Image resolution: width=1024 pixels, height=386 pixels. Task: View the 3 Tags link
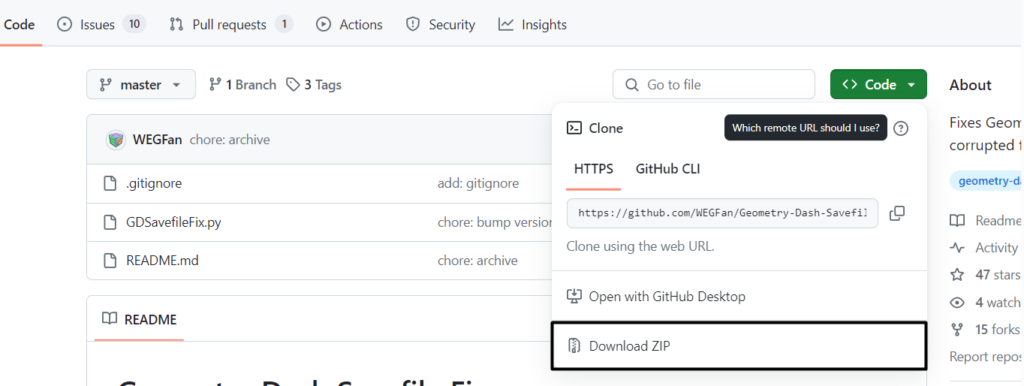tap(314, 85)
